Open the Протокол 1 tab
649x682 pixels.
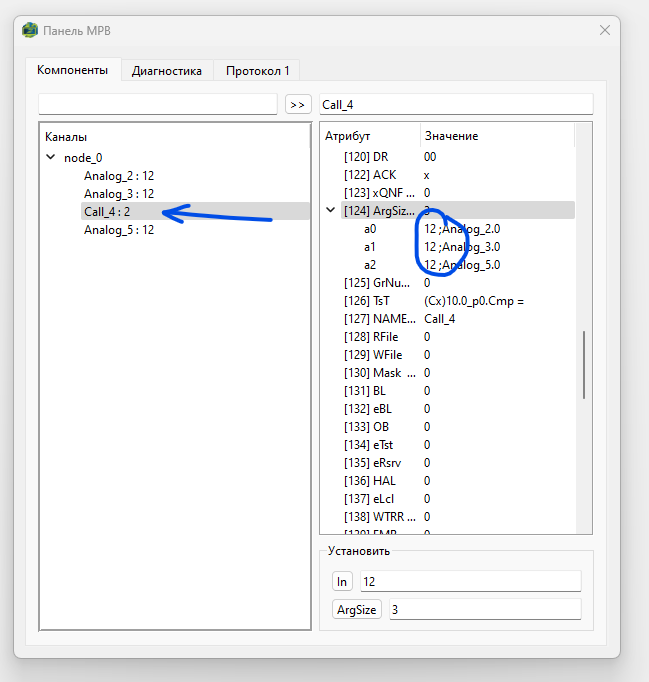click(258, 71)
